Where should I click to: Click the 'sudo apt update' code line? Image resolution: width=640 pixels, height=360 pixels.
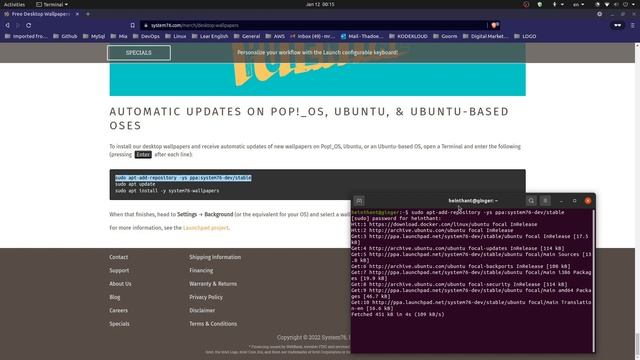tap(135, 184)
